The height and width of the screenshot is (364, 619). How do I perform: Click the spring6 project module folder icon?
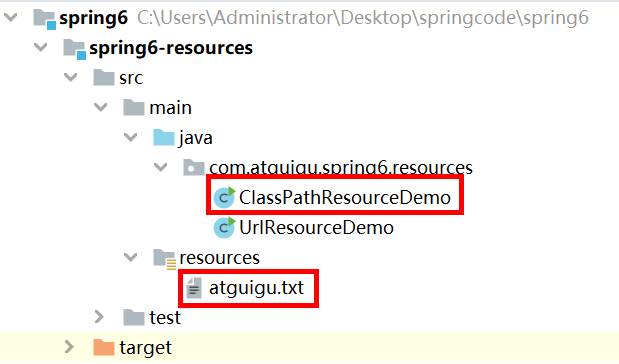[44, 19]
